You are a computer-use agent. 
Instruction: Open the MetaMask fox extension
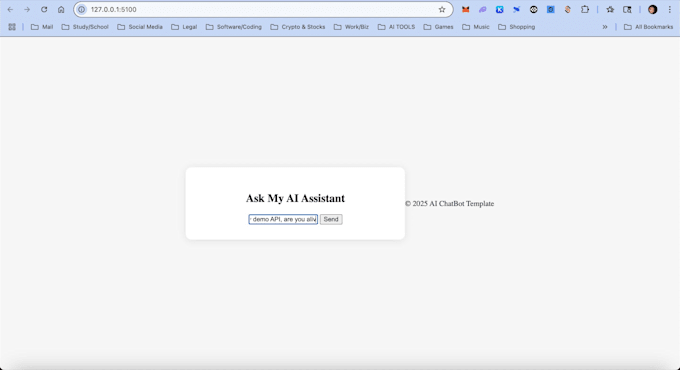[x=465, y=10]
